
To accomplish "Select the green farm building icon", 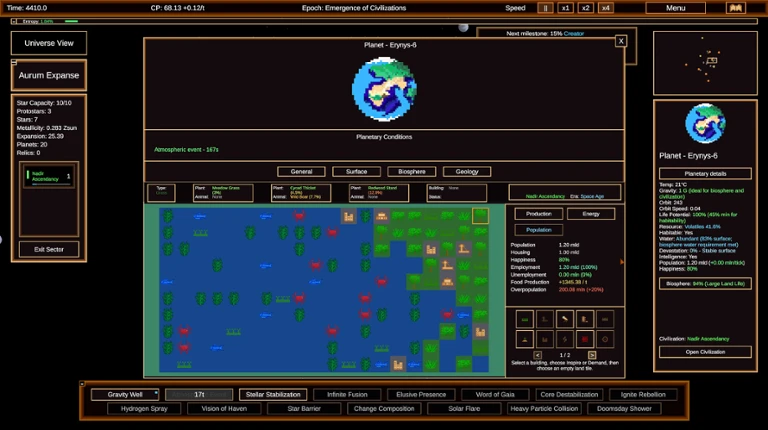I will pos(525,319).
